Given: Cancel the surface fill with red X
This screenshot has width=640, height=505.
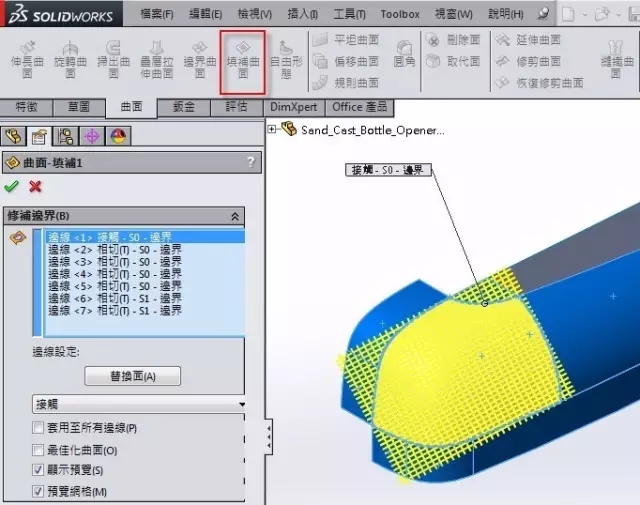Looking at the screenshot, I should point(36,187).
